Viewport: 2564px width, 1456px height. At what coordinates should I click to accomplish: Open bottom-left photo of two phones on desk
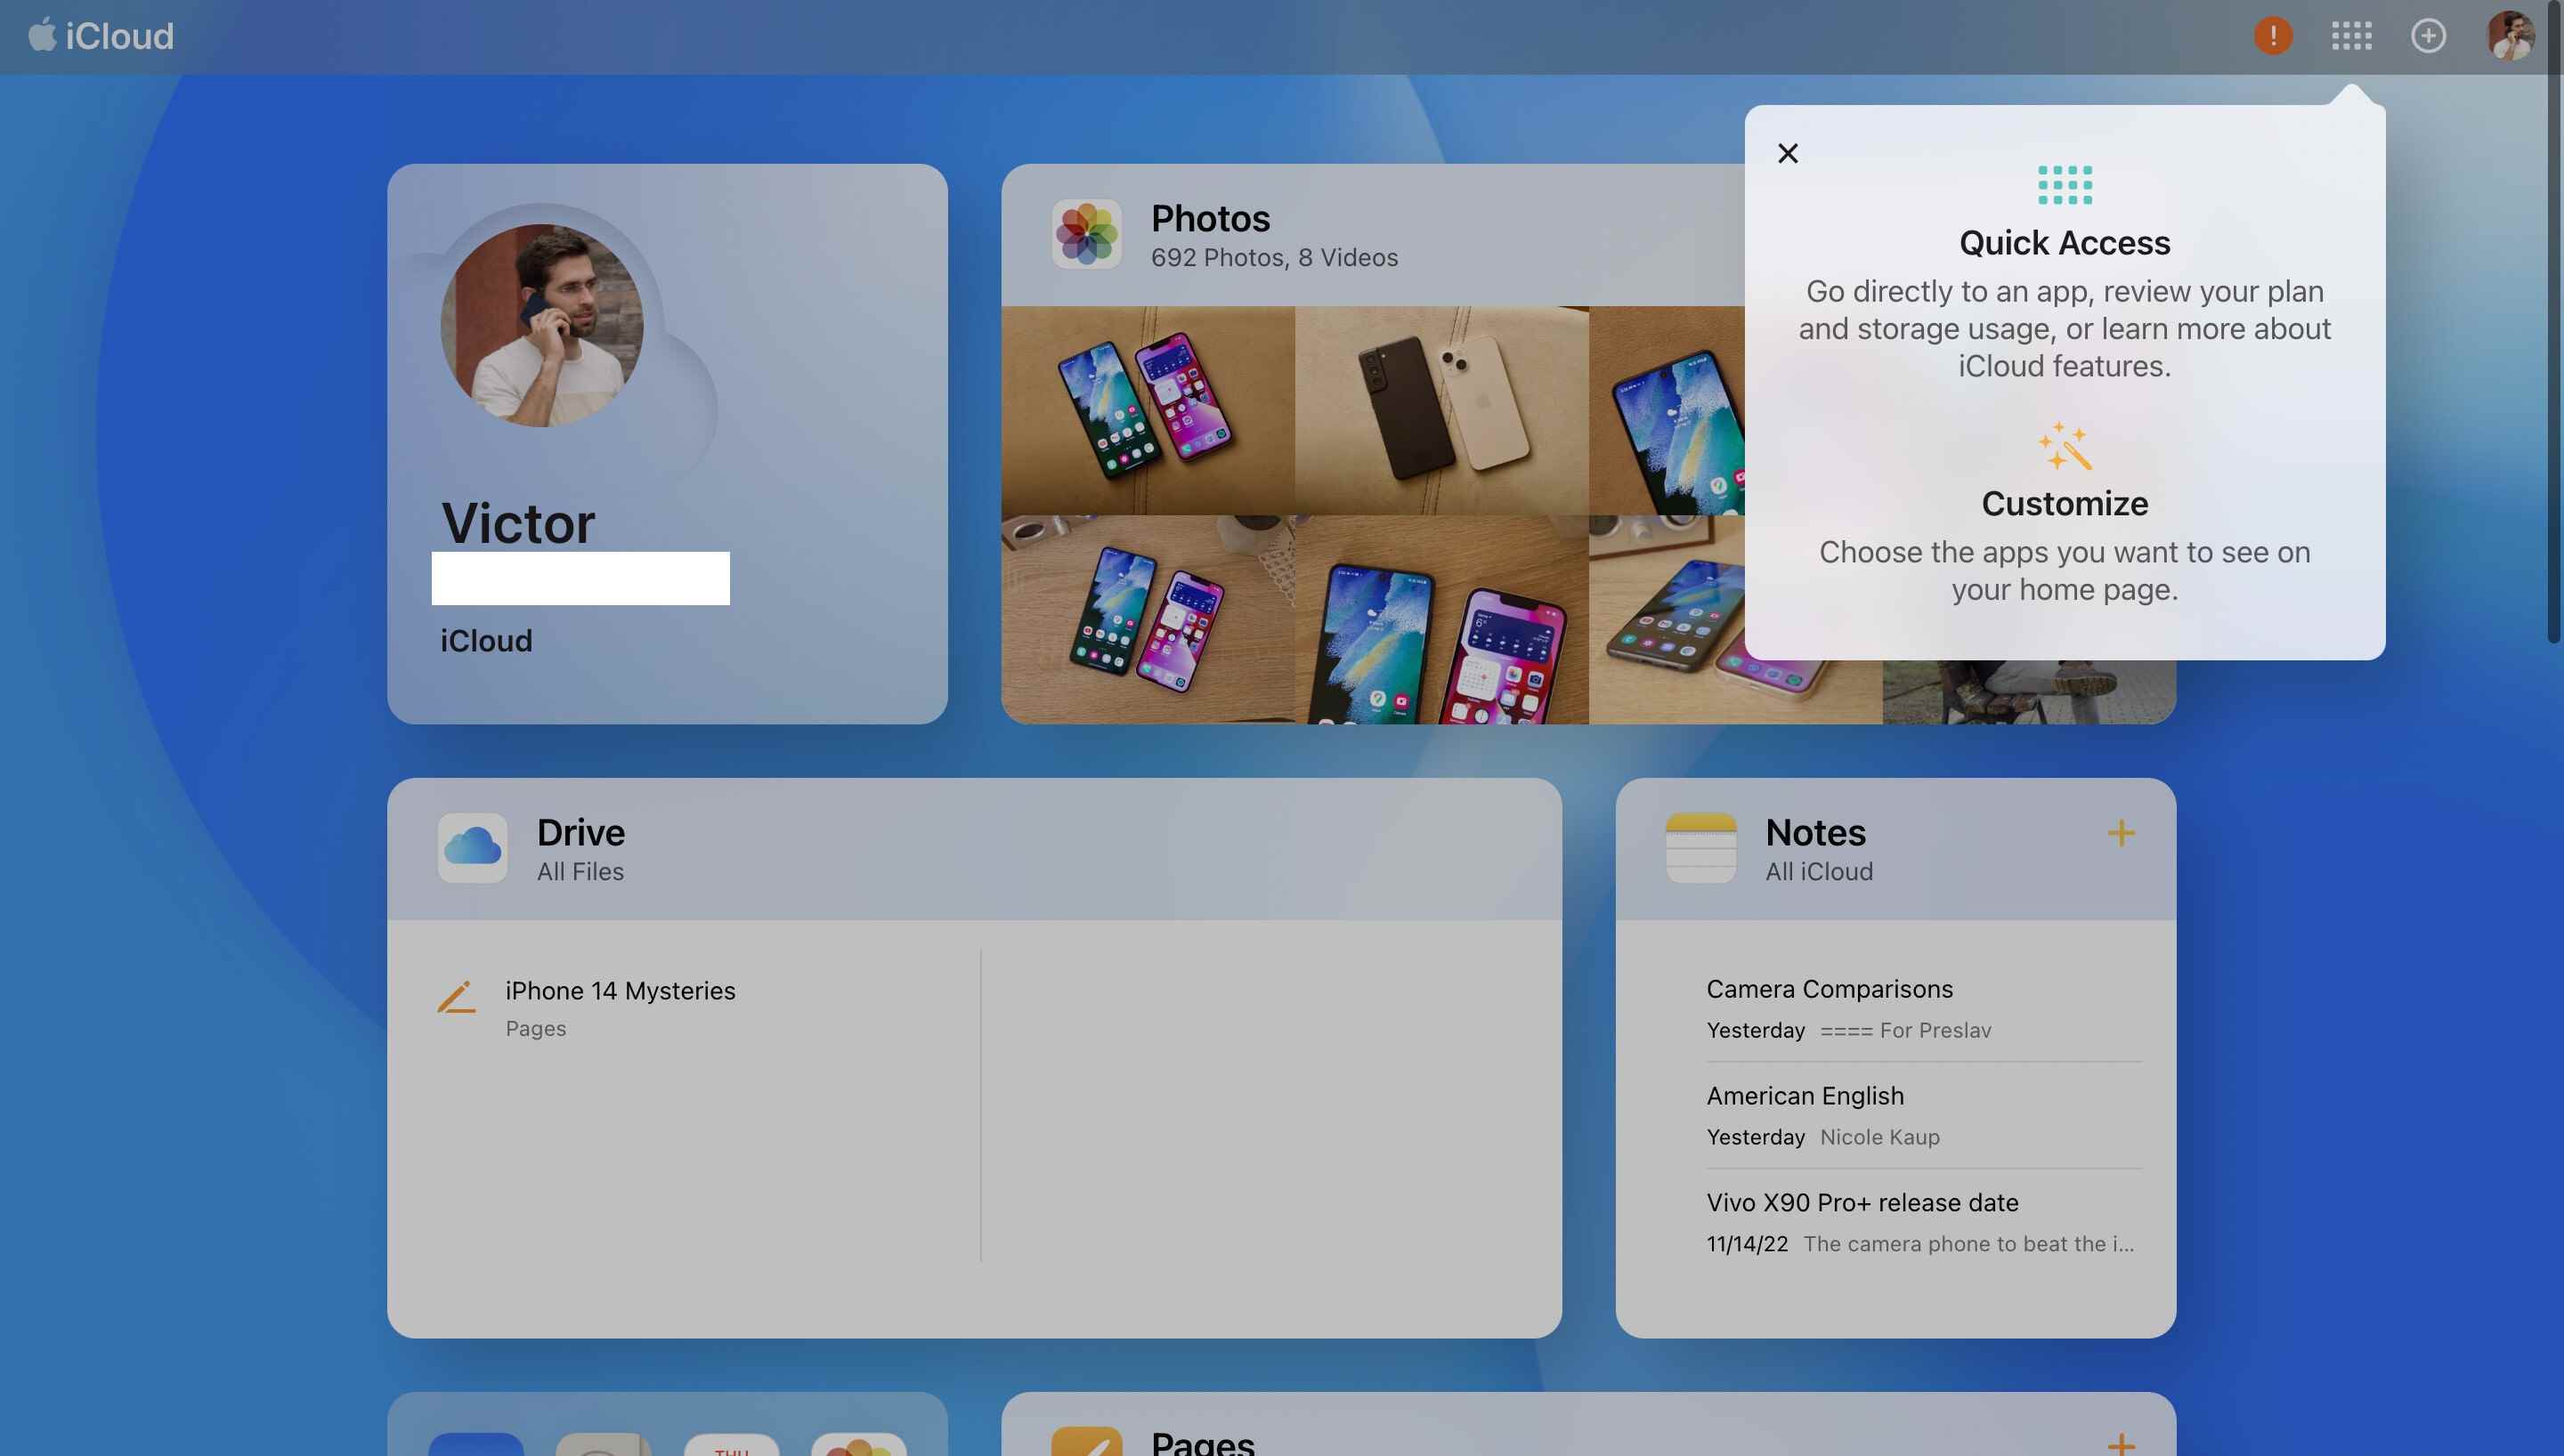pyautogui.click(x=1147, y=620)
